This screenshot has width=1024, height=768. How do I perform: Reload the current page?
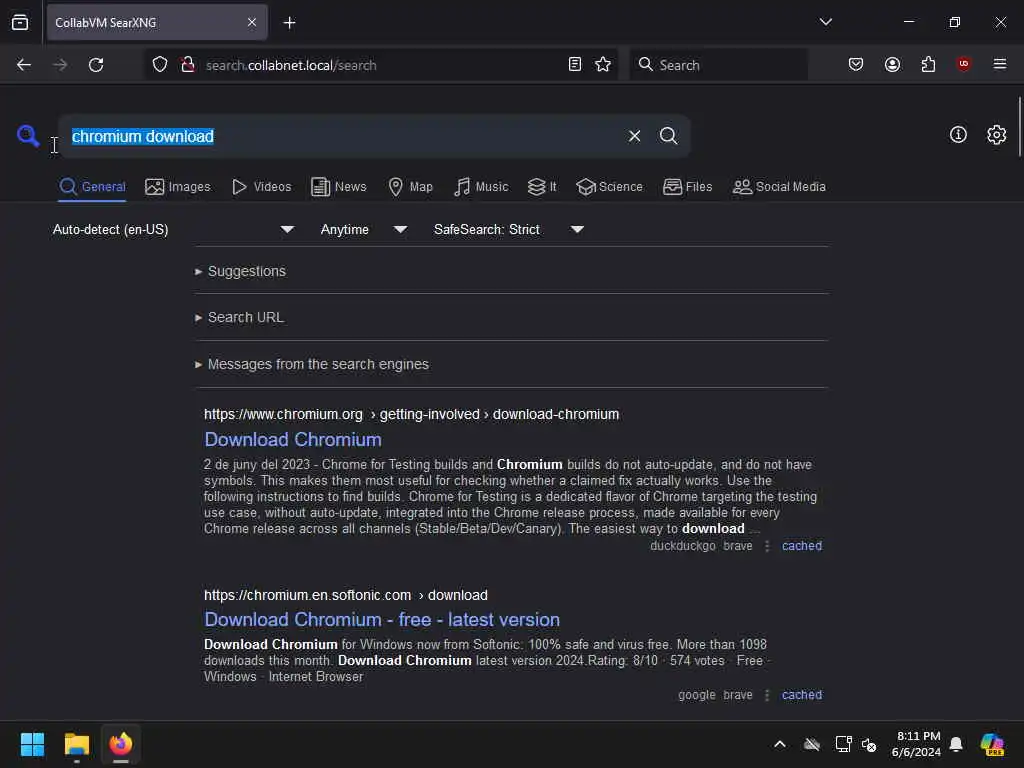tap(96, 65)
